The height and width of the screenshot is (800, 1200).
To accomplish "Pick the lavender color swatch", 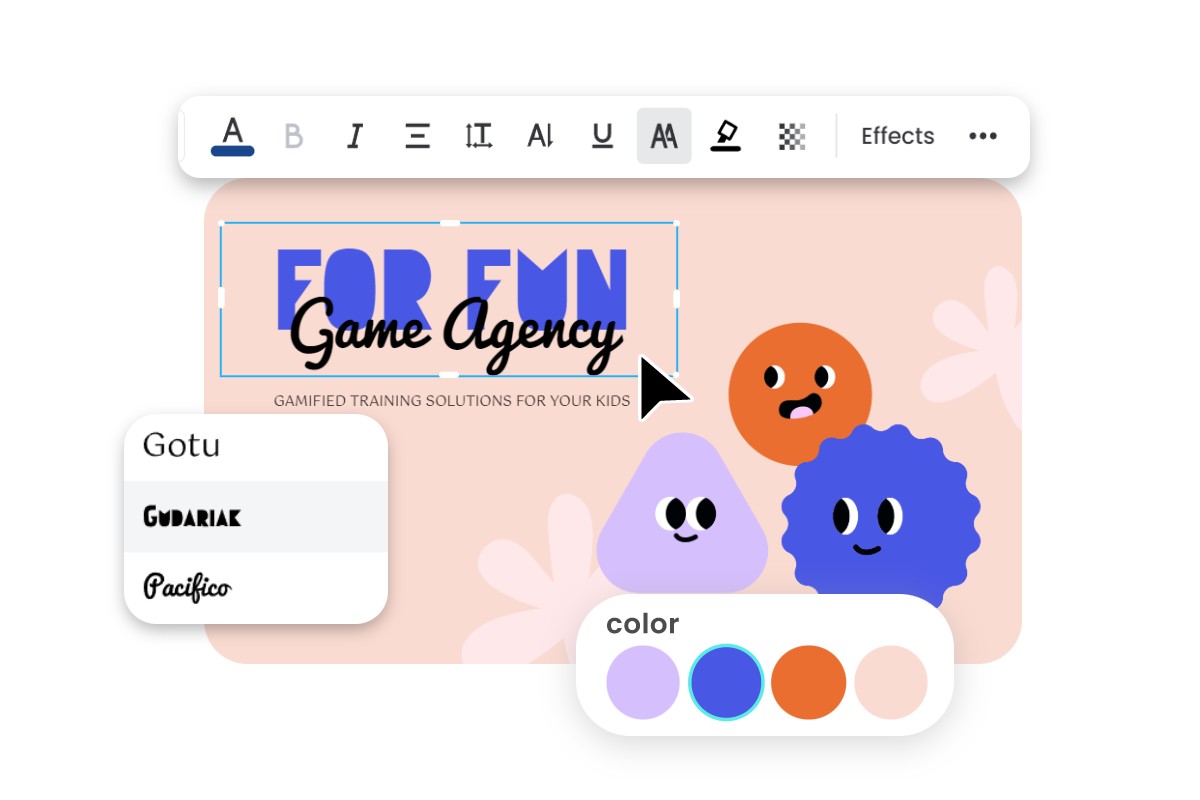I will click(x=643, y=682).
